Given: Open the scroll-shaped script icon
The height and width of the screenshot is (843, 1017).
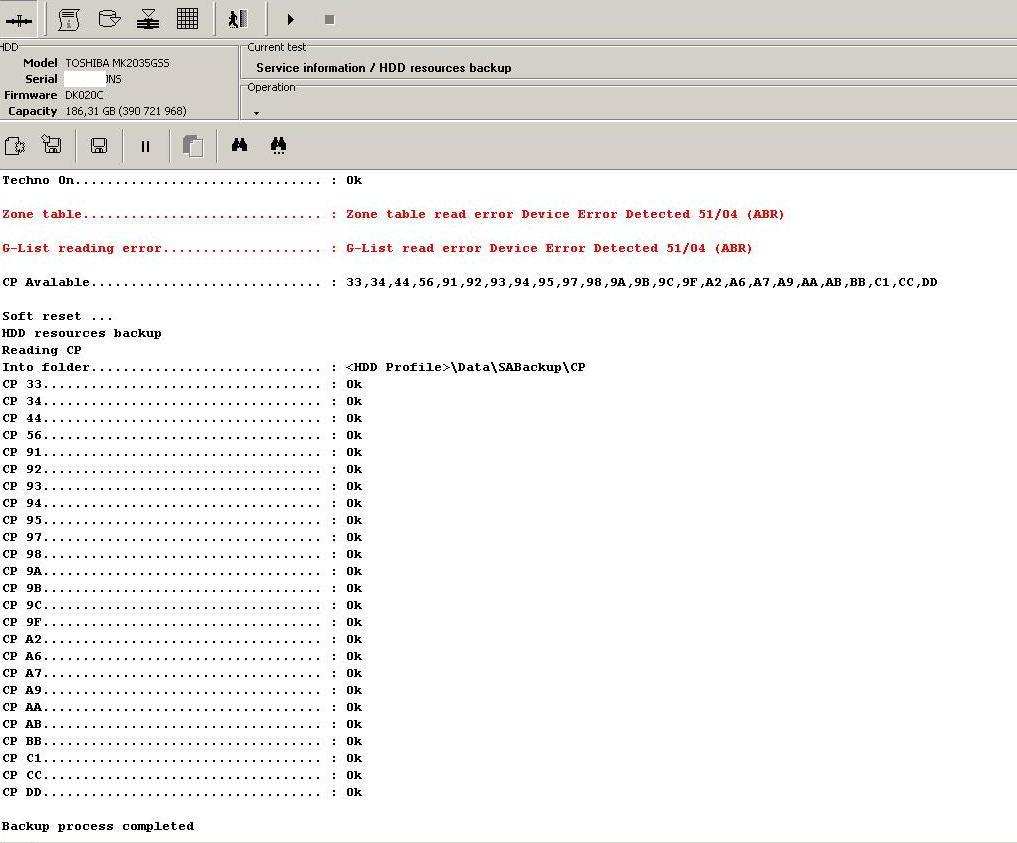Looking at the screenshot, I should point(69,19).
